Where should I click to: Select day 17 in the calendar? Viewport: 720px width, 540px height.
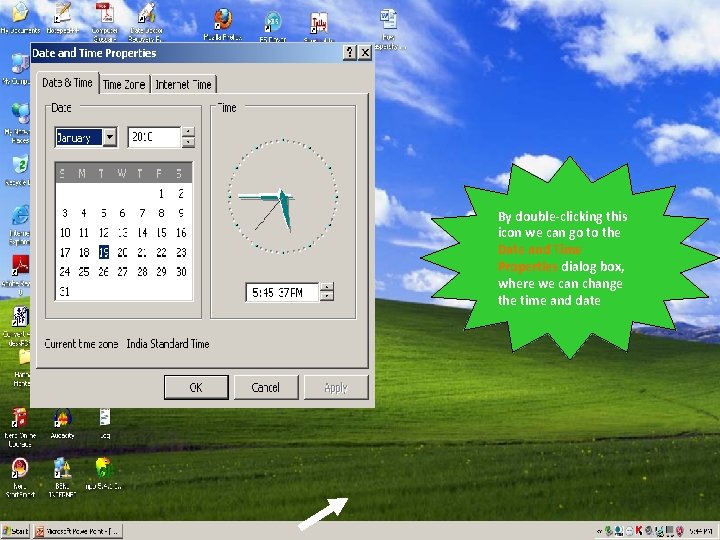click(x=65, y=252)
